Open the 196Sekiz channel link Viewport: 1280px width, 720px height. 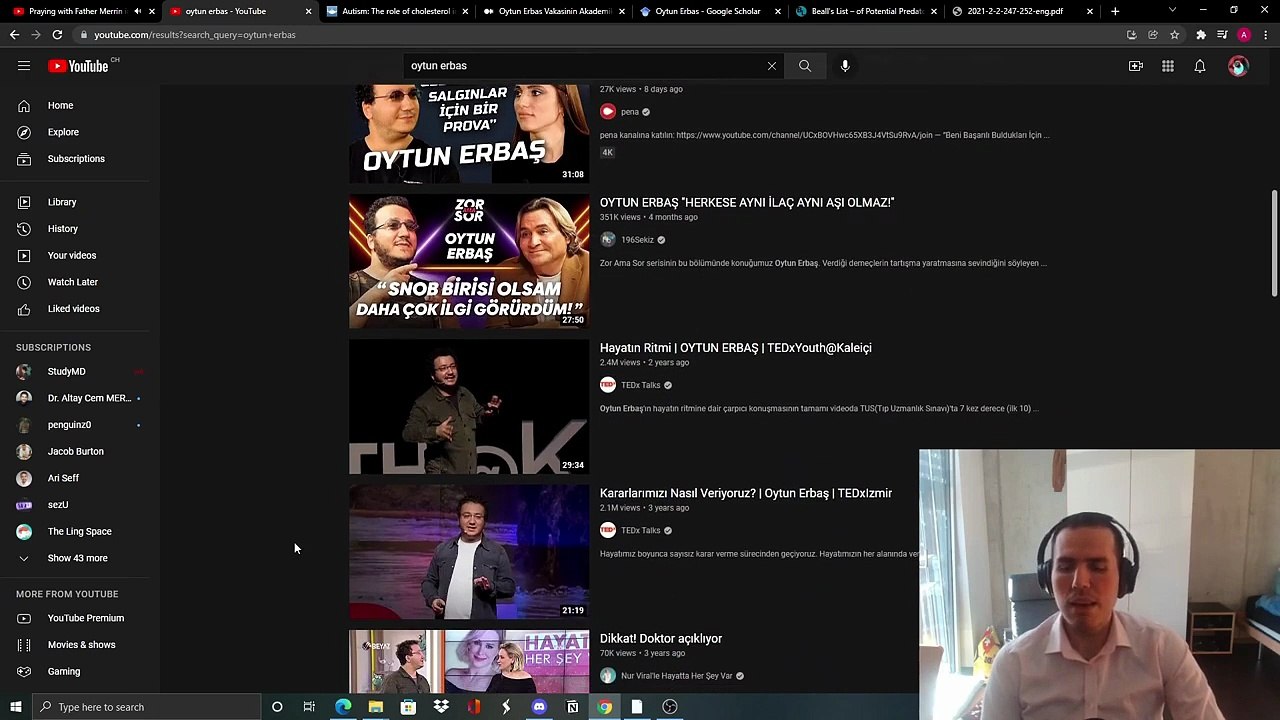pos(637,240)
